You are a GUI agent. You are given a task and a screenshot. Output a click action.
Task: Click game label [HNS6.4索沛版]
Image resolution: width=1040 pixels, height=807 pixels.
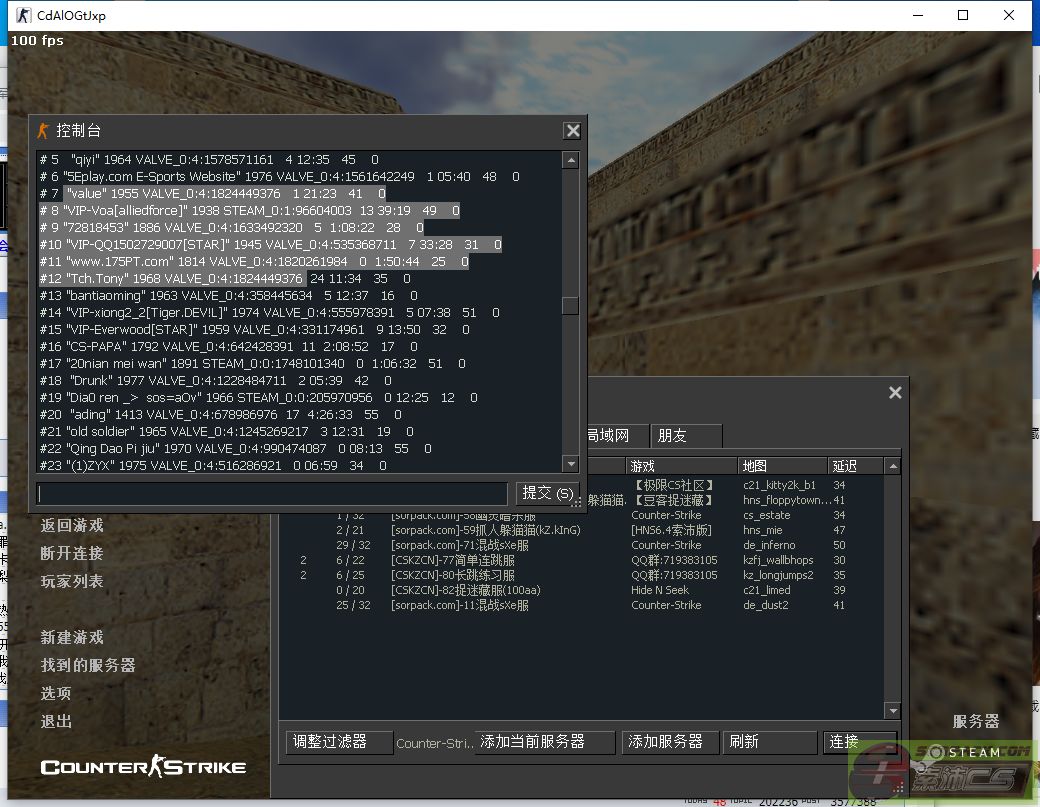[x=671, y=530]
